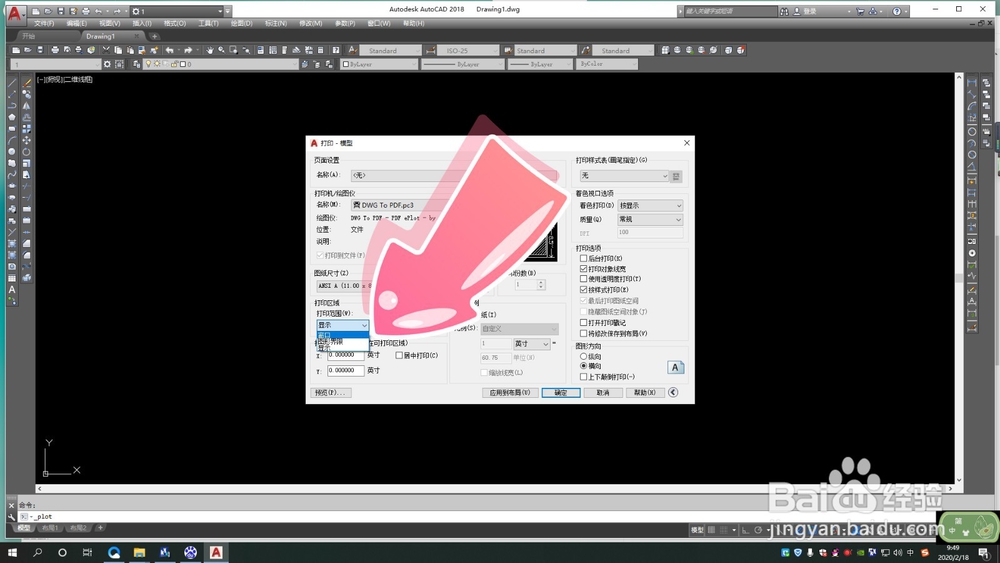Viewport: 1000px width, 563px height.
Task: Open the workspace dropdown in quick access toolbar
Action: [x=178, y=11]
